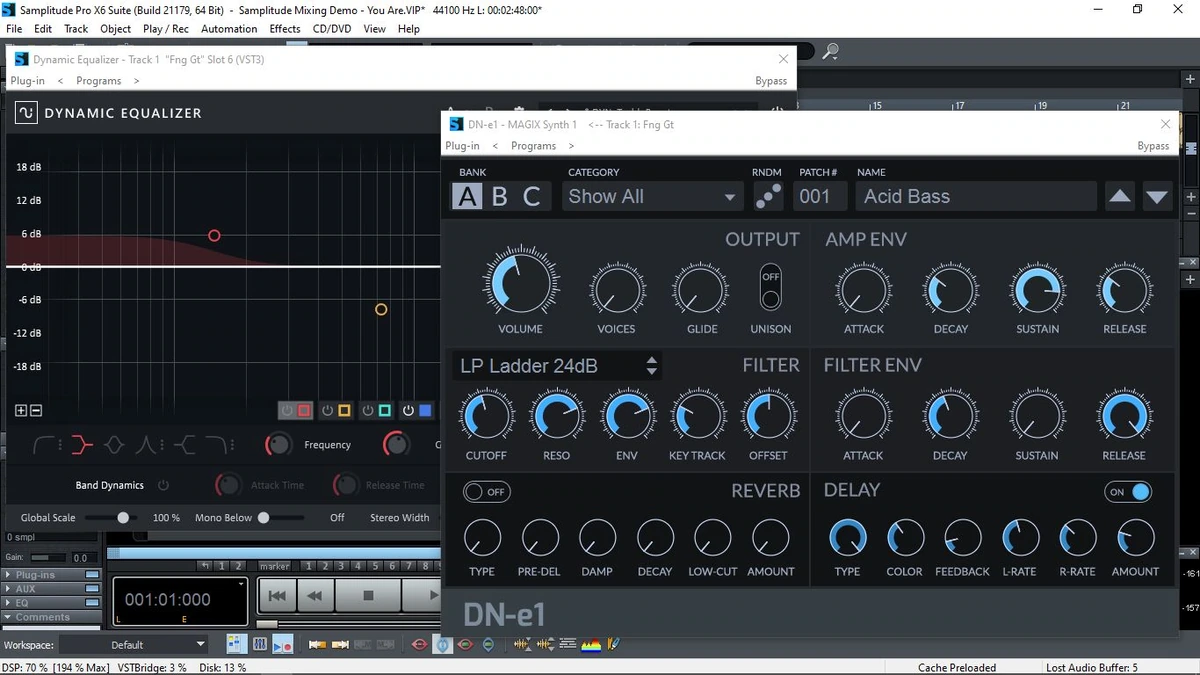Click the stop button in transport
Screen dimensions: 1200x675
(367, 596)
